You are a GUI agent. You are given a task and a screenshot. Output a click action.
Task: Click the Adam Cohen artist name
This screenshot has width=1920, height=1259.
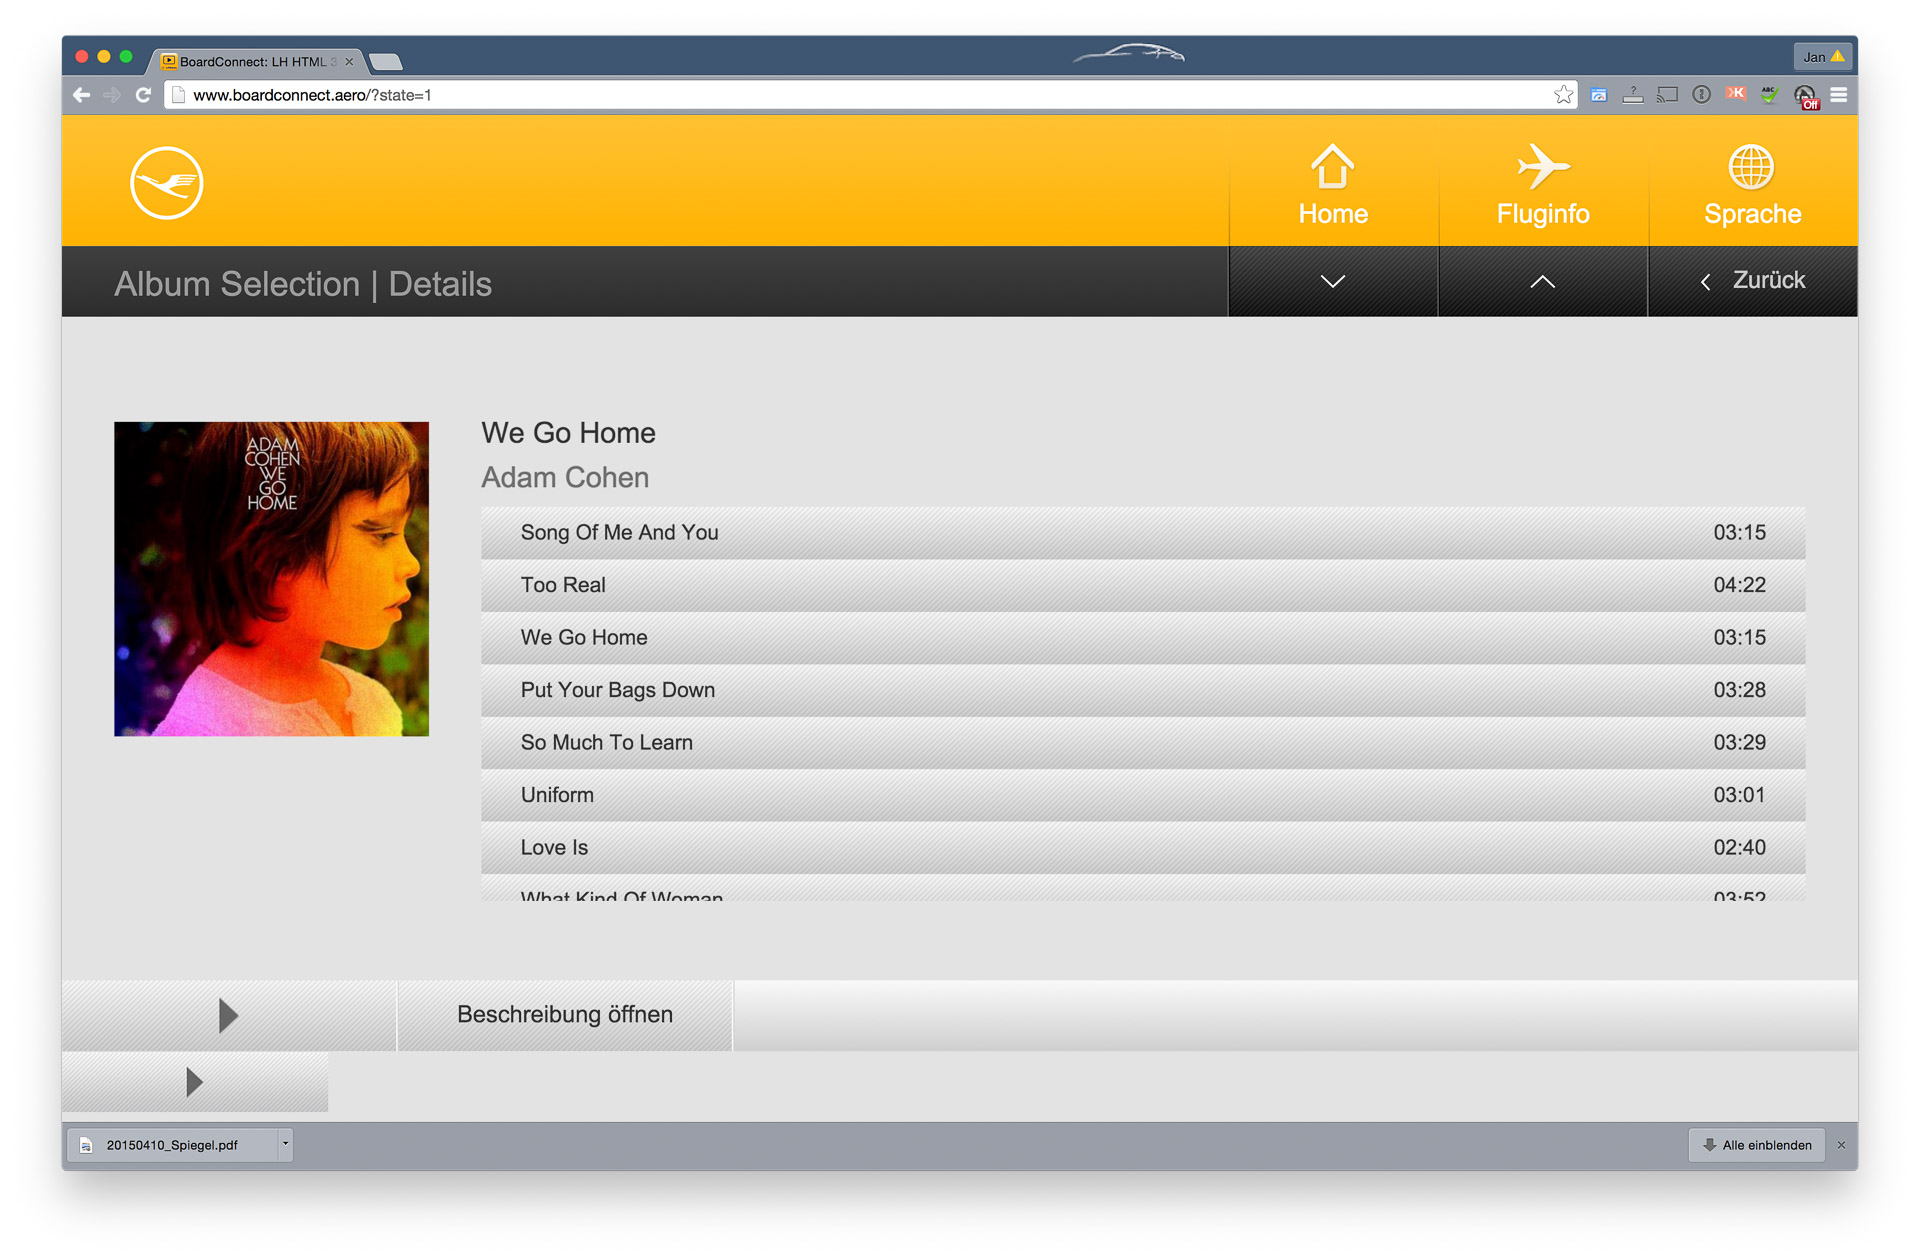(x=565, y=478)
